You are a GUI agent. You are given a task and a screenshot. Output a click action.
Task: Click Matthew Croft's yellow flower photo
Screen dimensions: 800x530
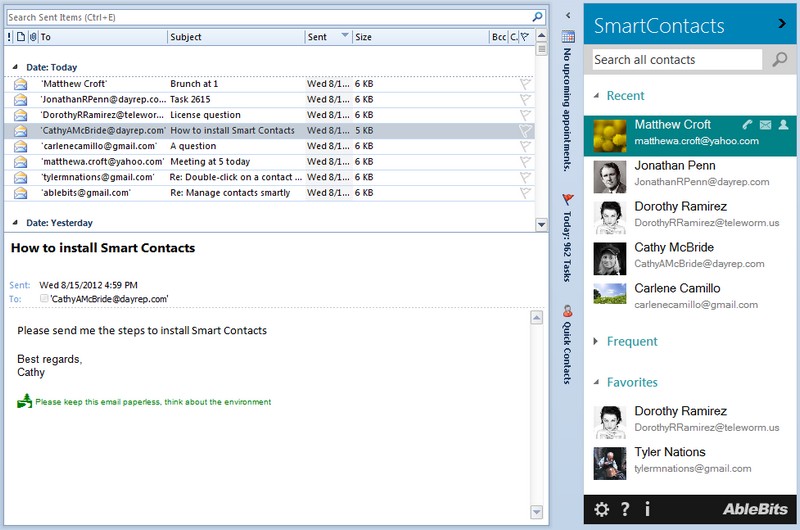coord(610,136)
